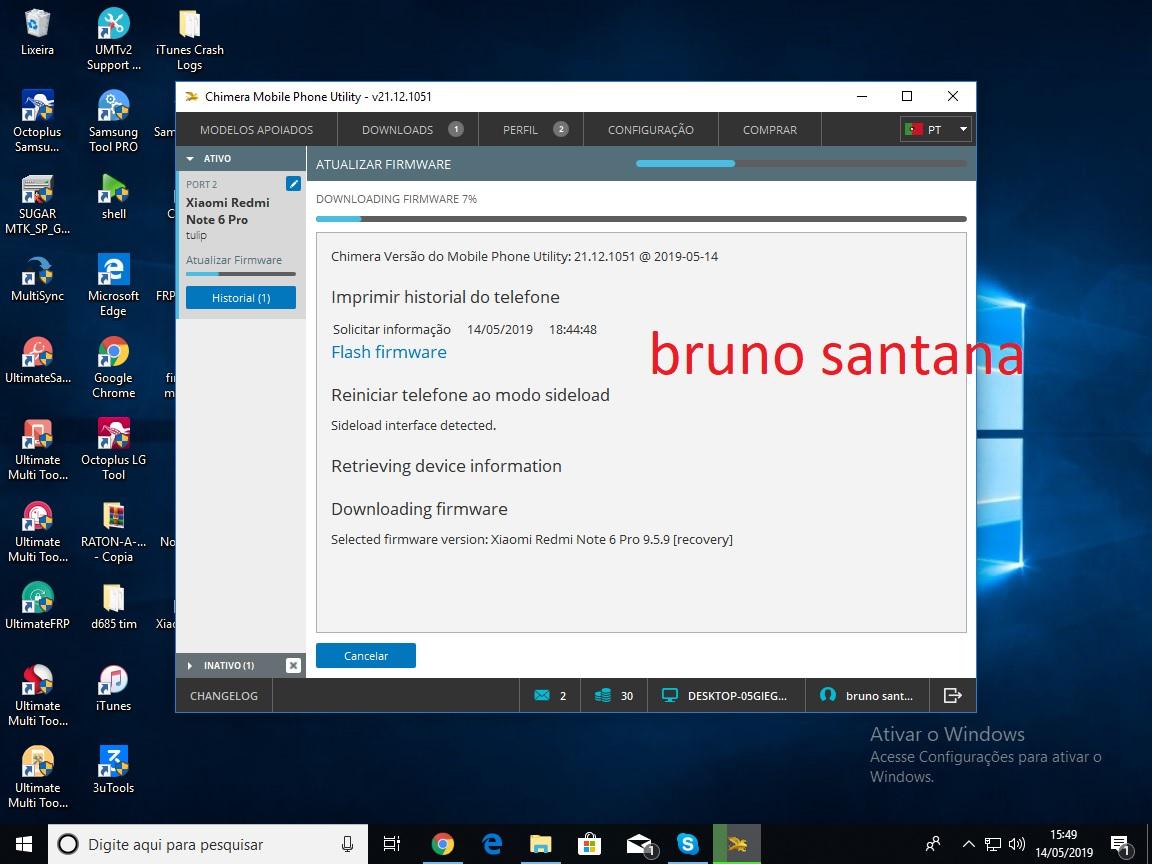Launch the Octoplus LG Tool shortcut
The width and height of the screenshot is (1152, 864).
point(113,450)
